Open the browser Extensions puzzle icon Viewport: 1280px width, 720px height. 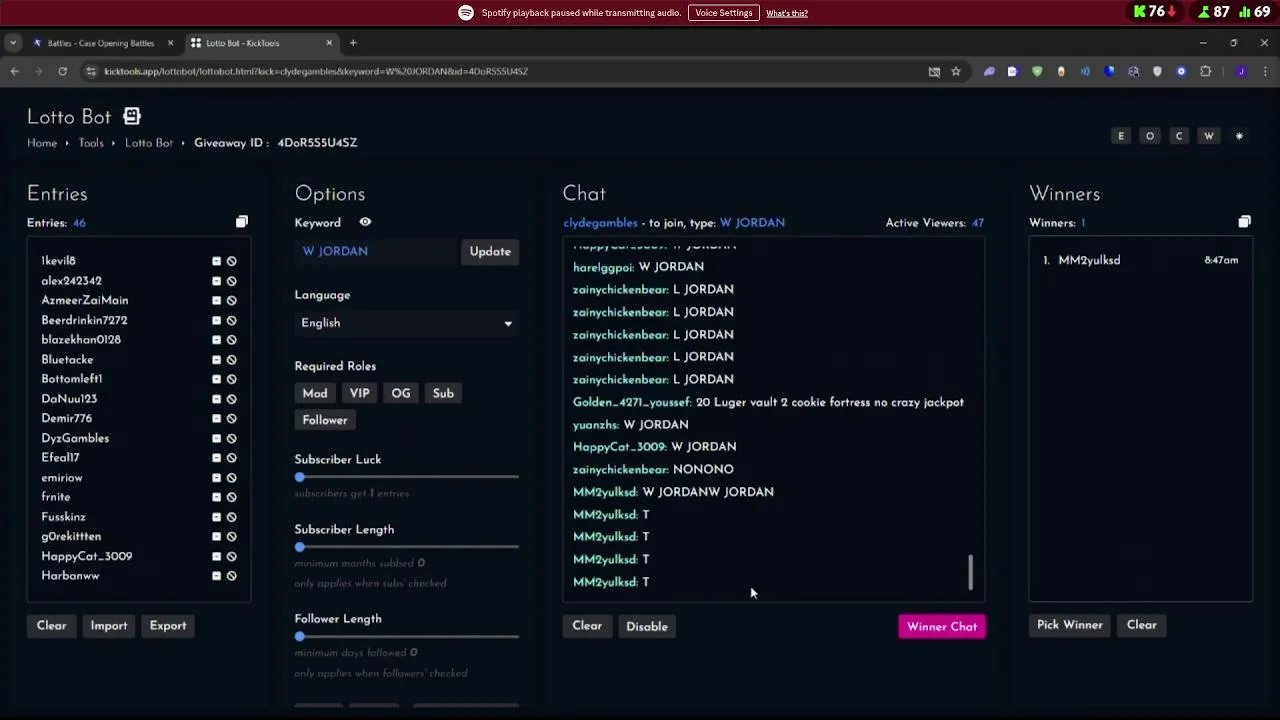(1206, 71)
